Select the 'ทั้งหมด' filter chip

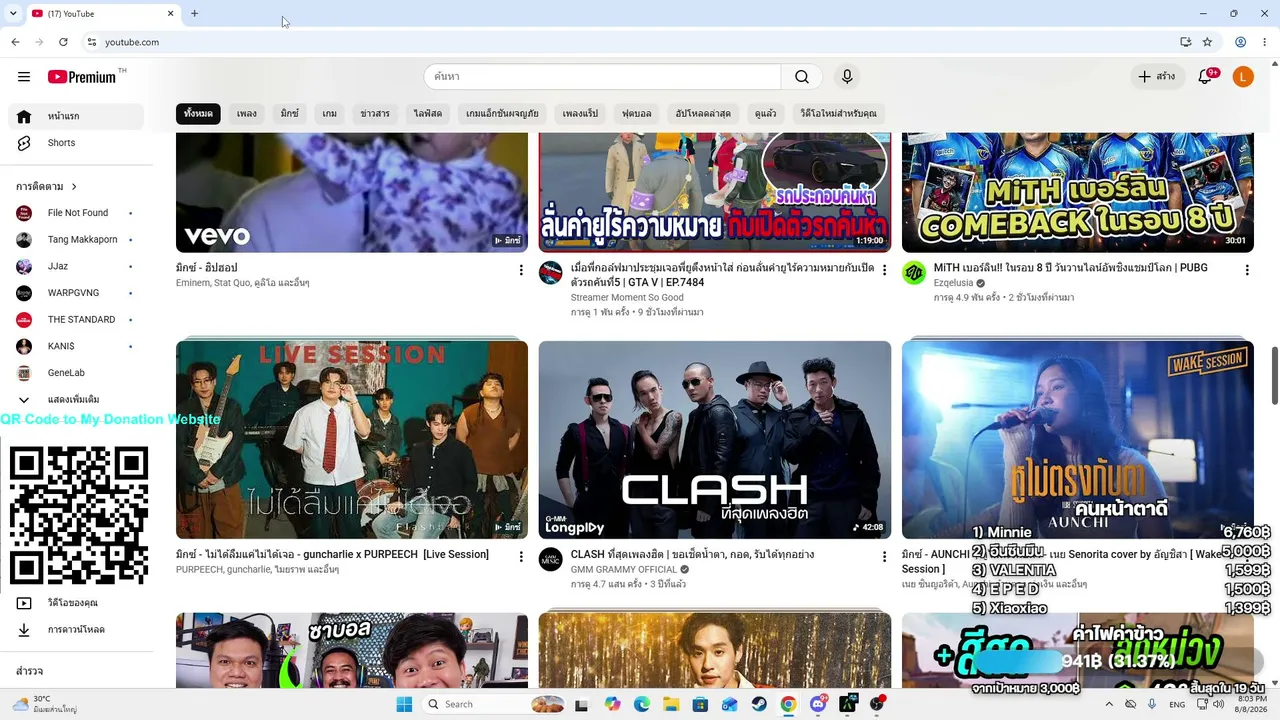tap(198, 114)
